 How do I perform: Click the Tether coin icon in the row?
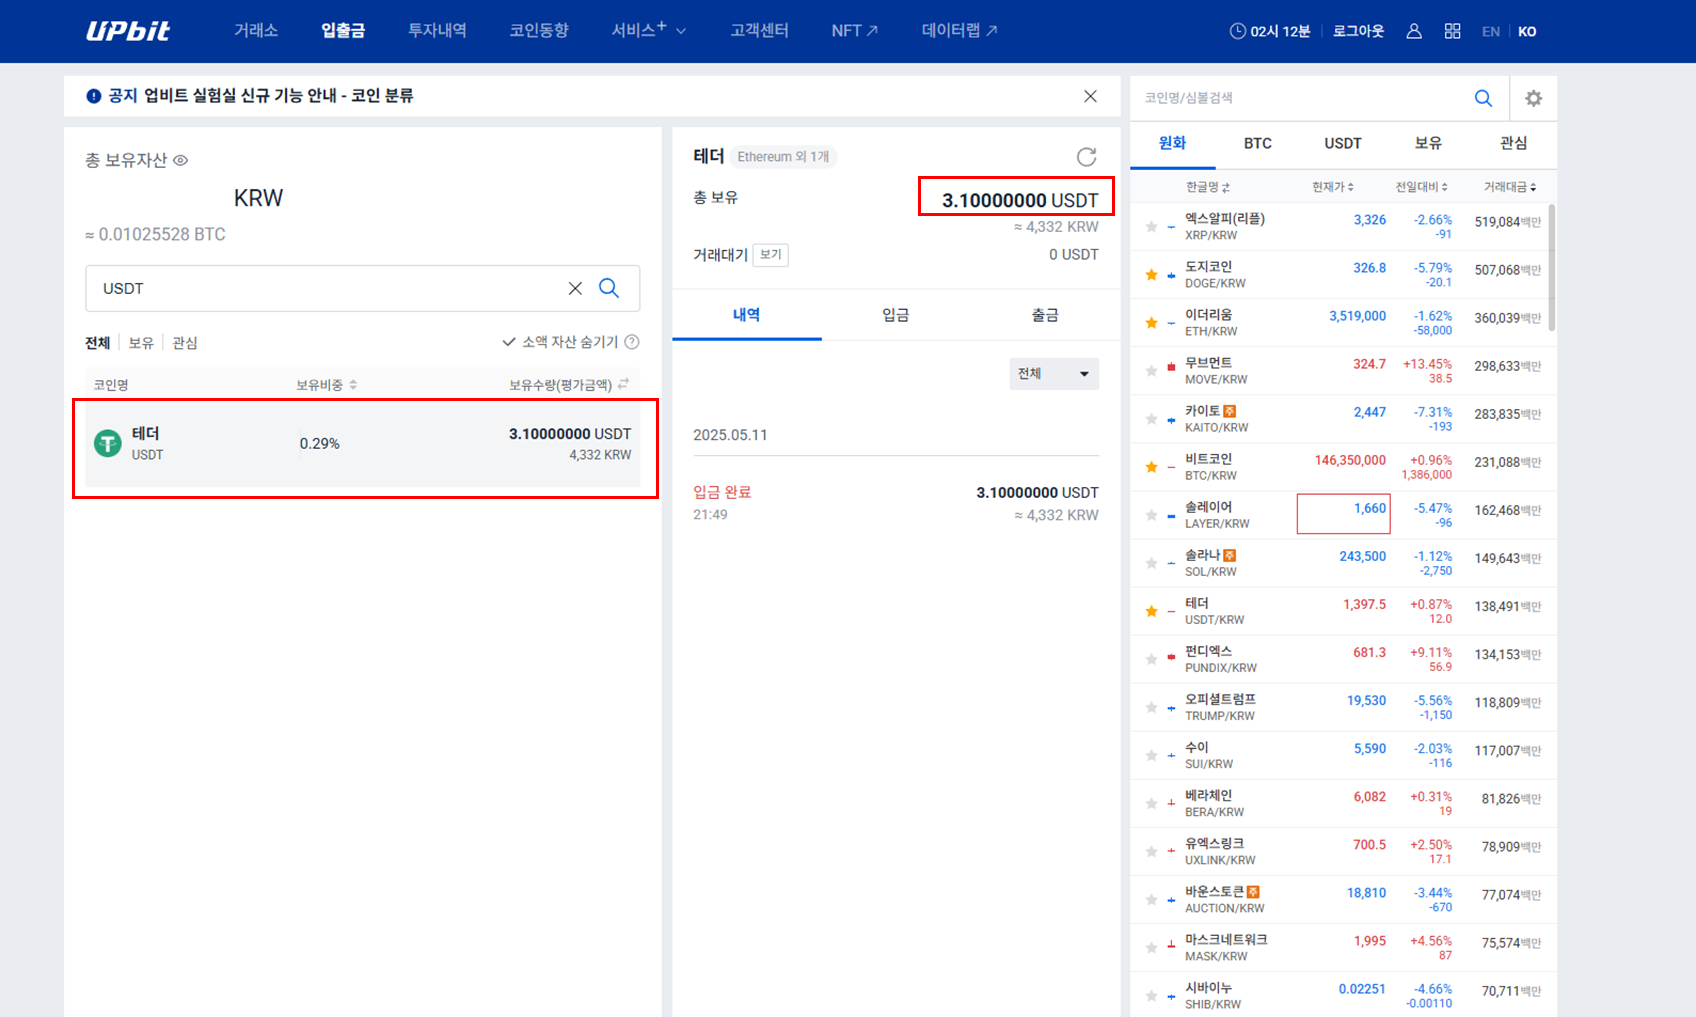[108, 443]
